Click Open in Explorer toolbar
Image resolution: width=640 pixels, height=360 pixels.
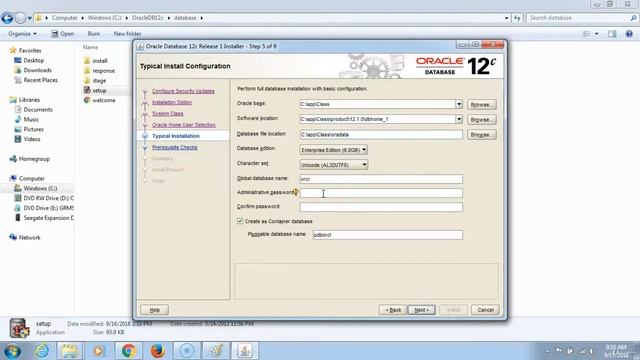62,34
